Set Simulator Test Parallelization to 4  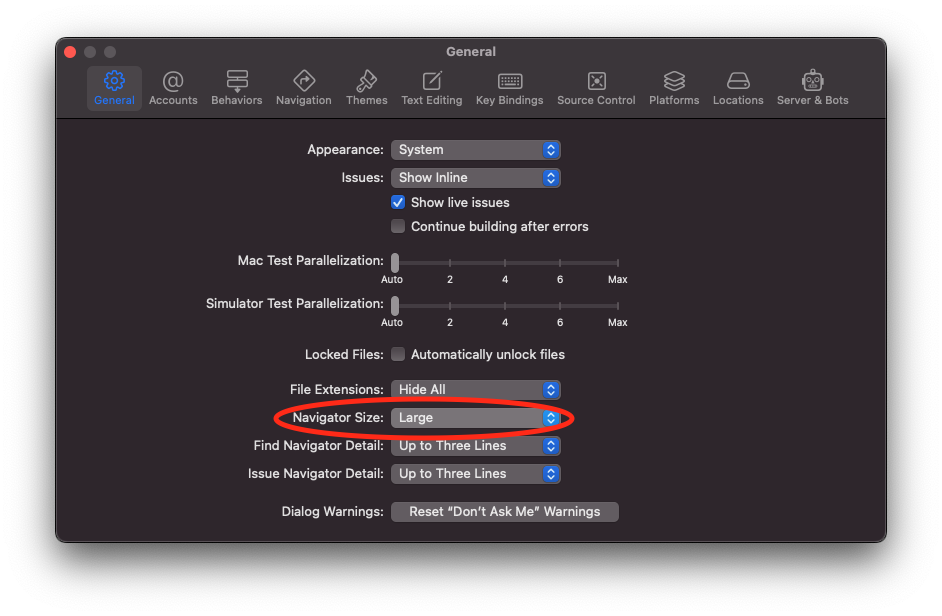coord(505,305)
